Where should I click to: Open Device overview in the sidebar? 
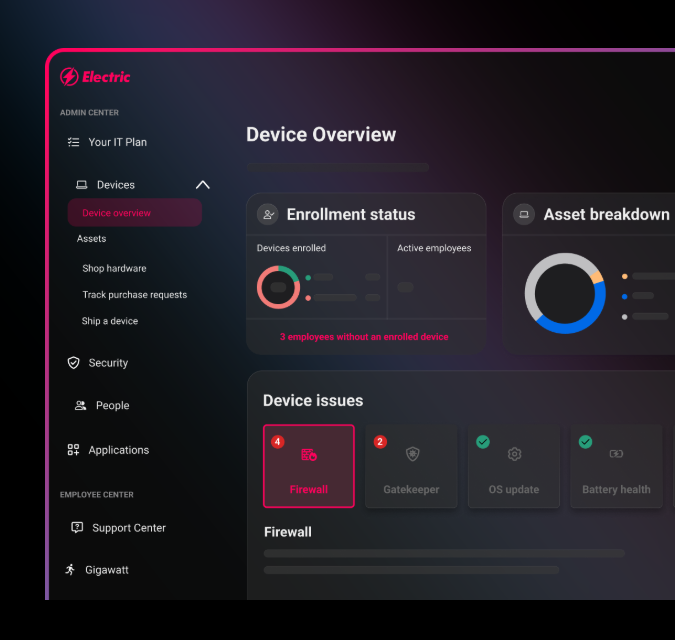pyautogui.click(x=116, y=213)
